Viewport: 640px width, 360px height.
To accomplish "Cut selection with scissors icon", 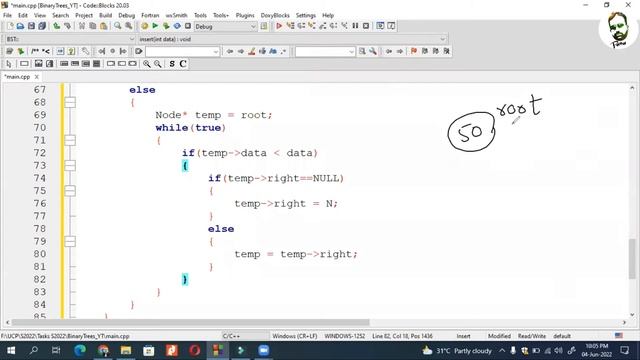I will (x=82, y=26).
